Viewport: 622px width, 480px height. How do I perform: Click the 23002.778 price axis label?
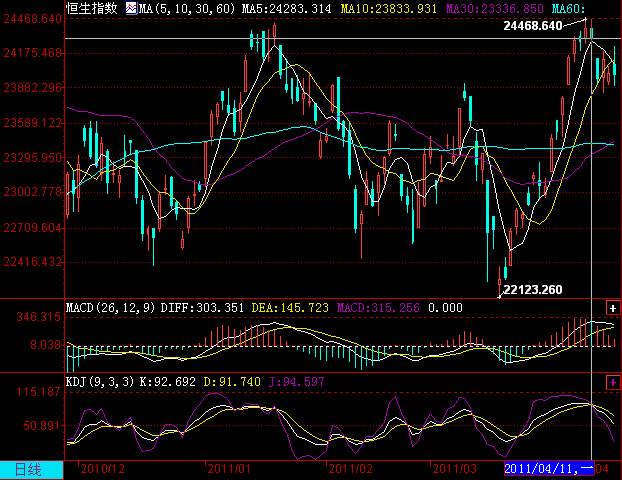point(33,192)
